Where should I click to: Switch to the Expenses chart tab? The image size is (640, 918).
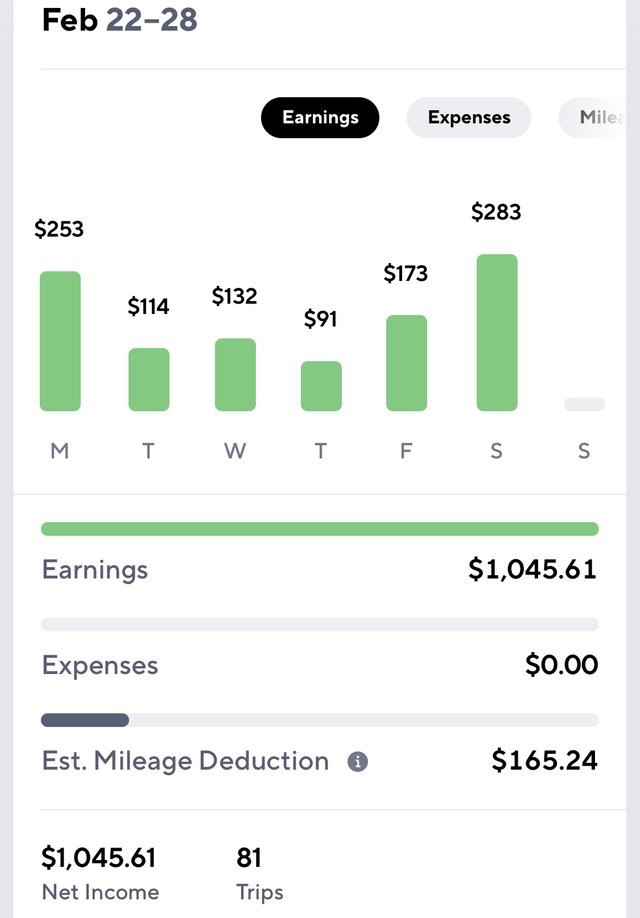469,118
